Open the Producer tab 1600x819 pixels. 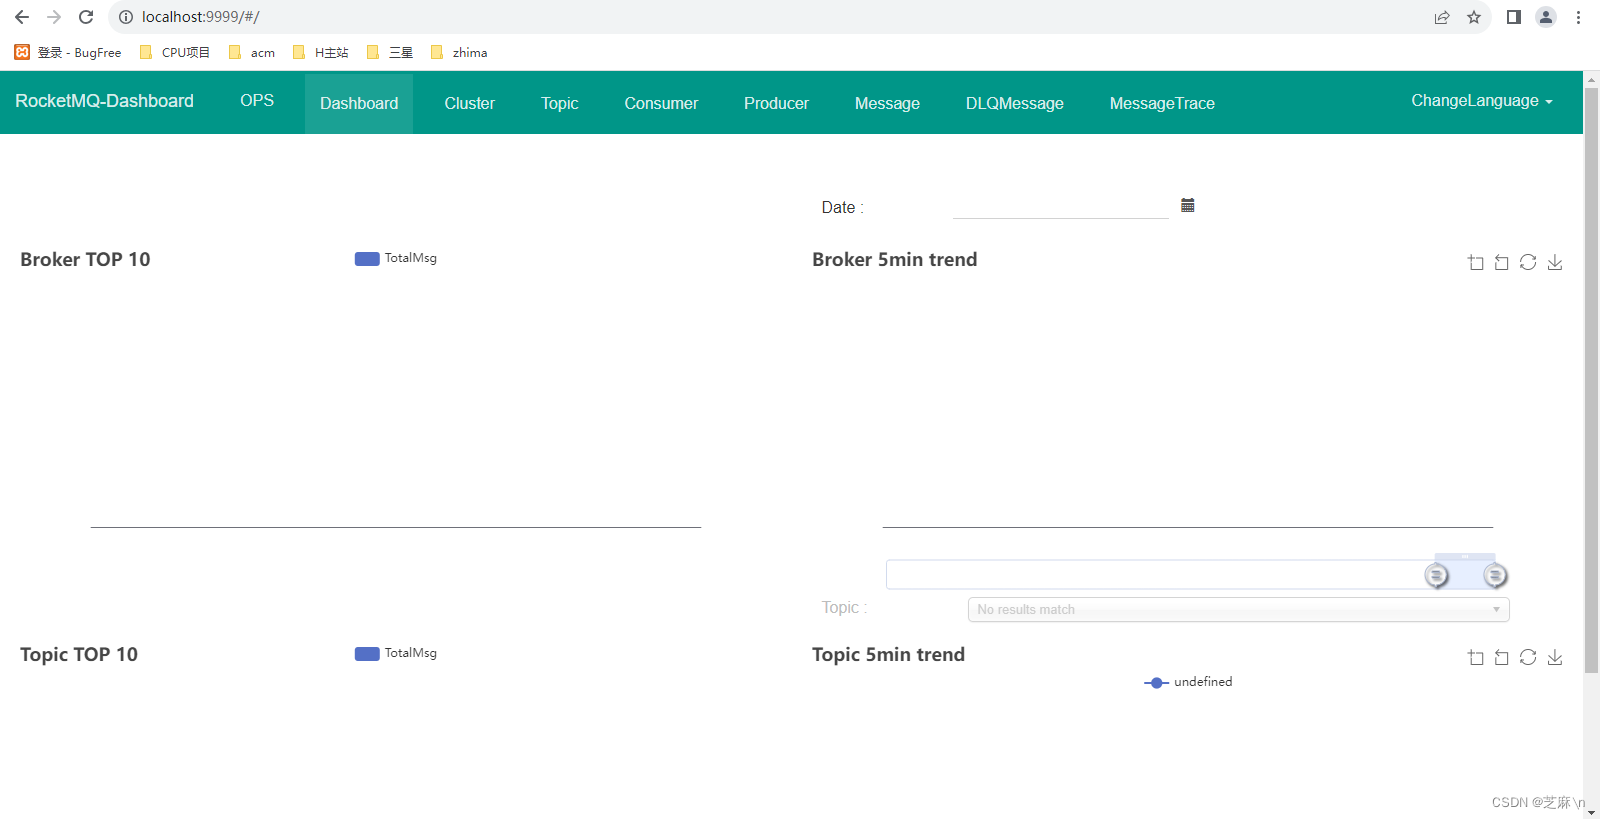click(776, 103)
